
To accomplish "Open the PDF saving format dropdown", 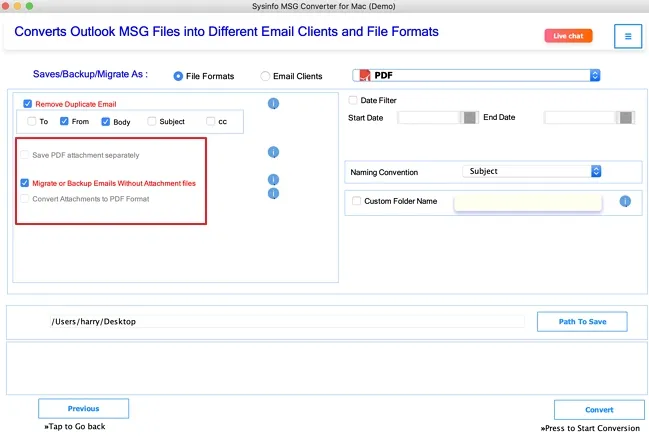I will (476, 75).
